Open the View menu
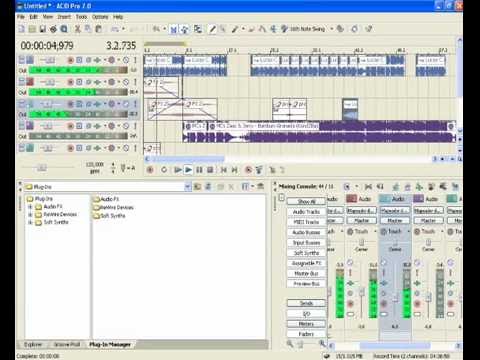The height and width of the screenshot is (360, 480). pos(48,17)
